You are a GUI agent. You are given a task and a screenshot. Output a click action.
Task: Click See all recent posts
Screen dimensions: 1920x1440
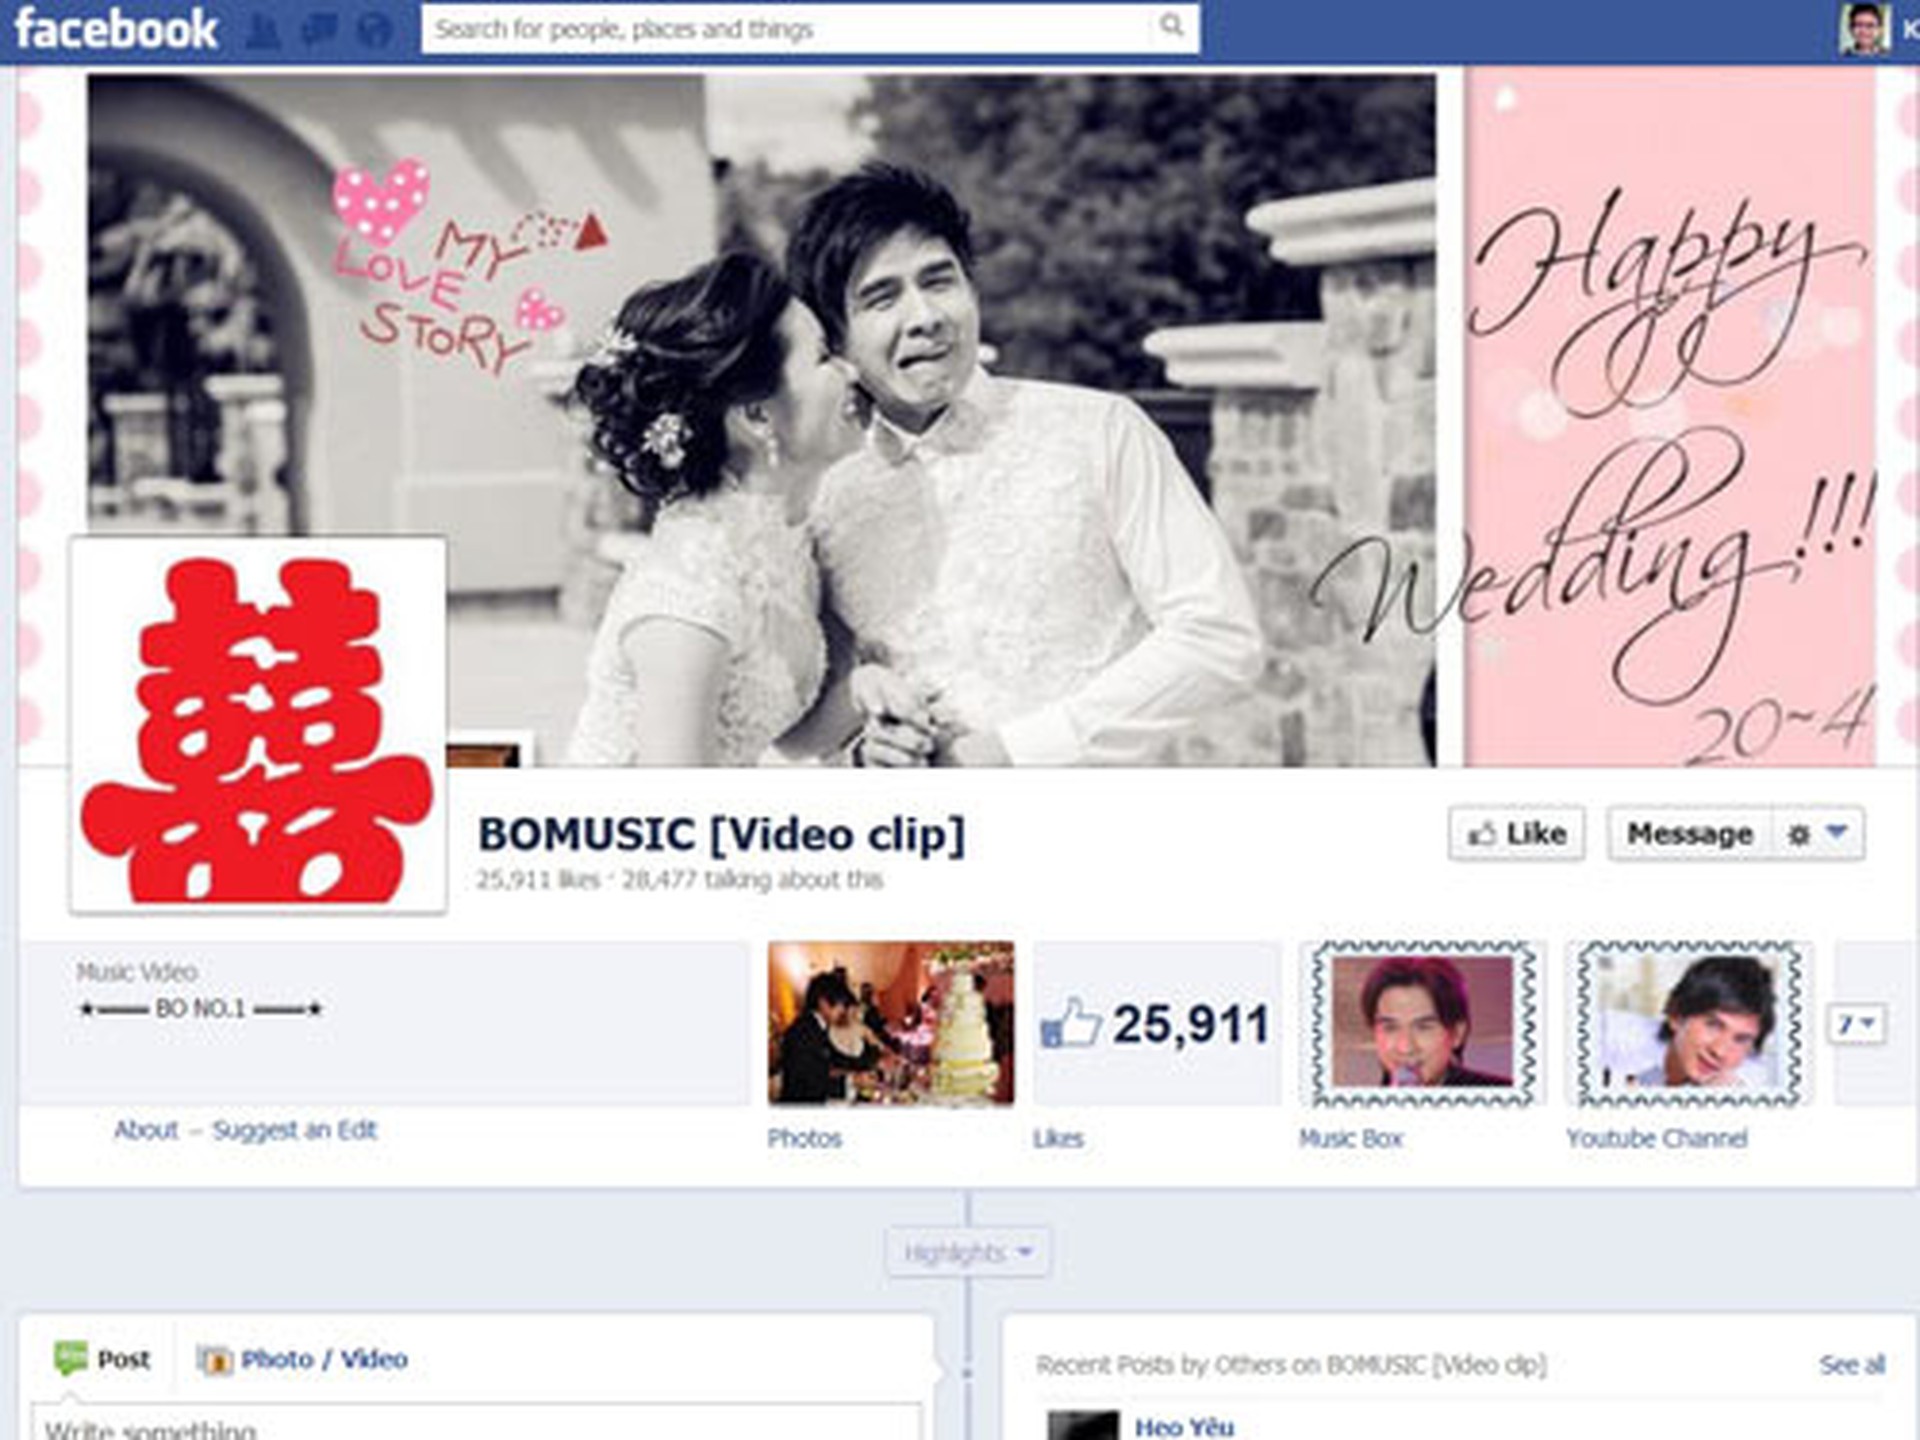[x=1852, y=1365]
